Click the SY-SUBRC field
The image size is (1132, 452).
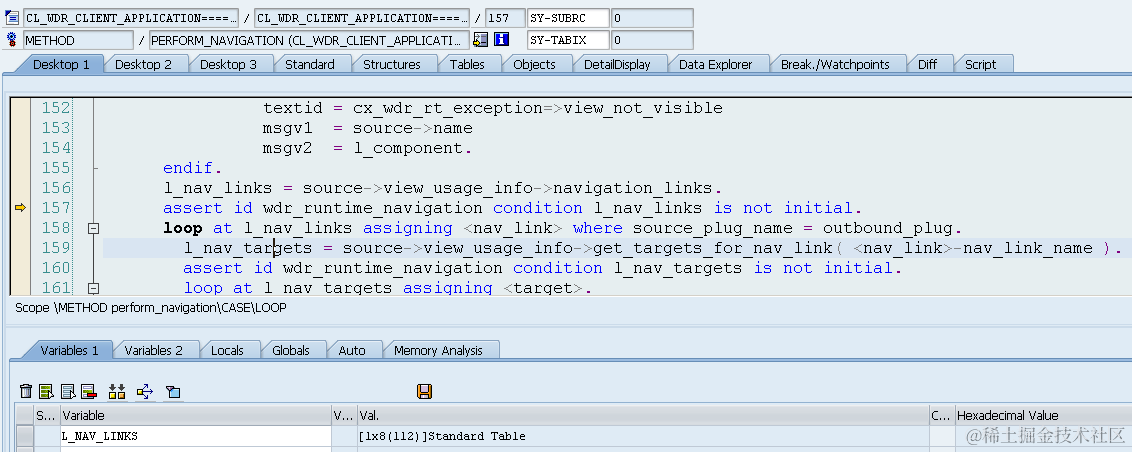click(567, 18)
